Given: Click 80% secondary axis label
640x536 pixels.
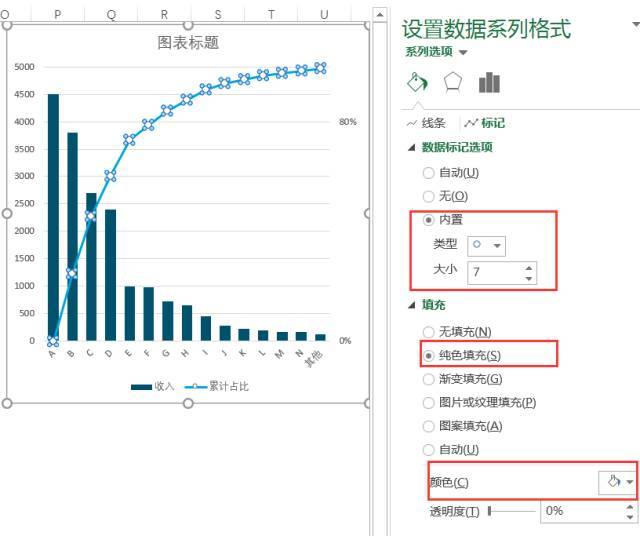Looking at the screenshot, I should [348, 122].
